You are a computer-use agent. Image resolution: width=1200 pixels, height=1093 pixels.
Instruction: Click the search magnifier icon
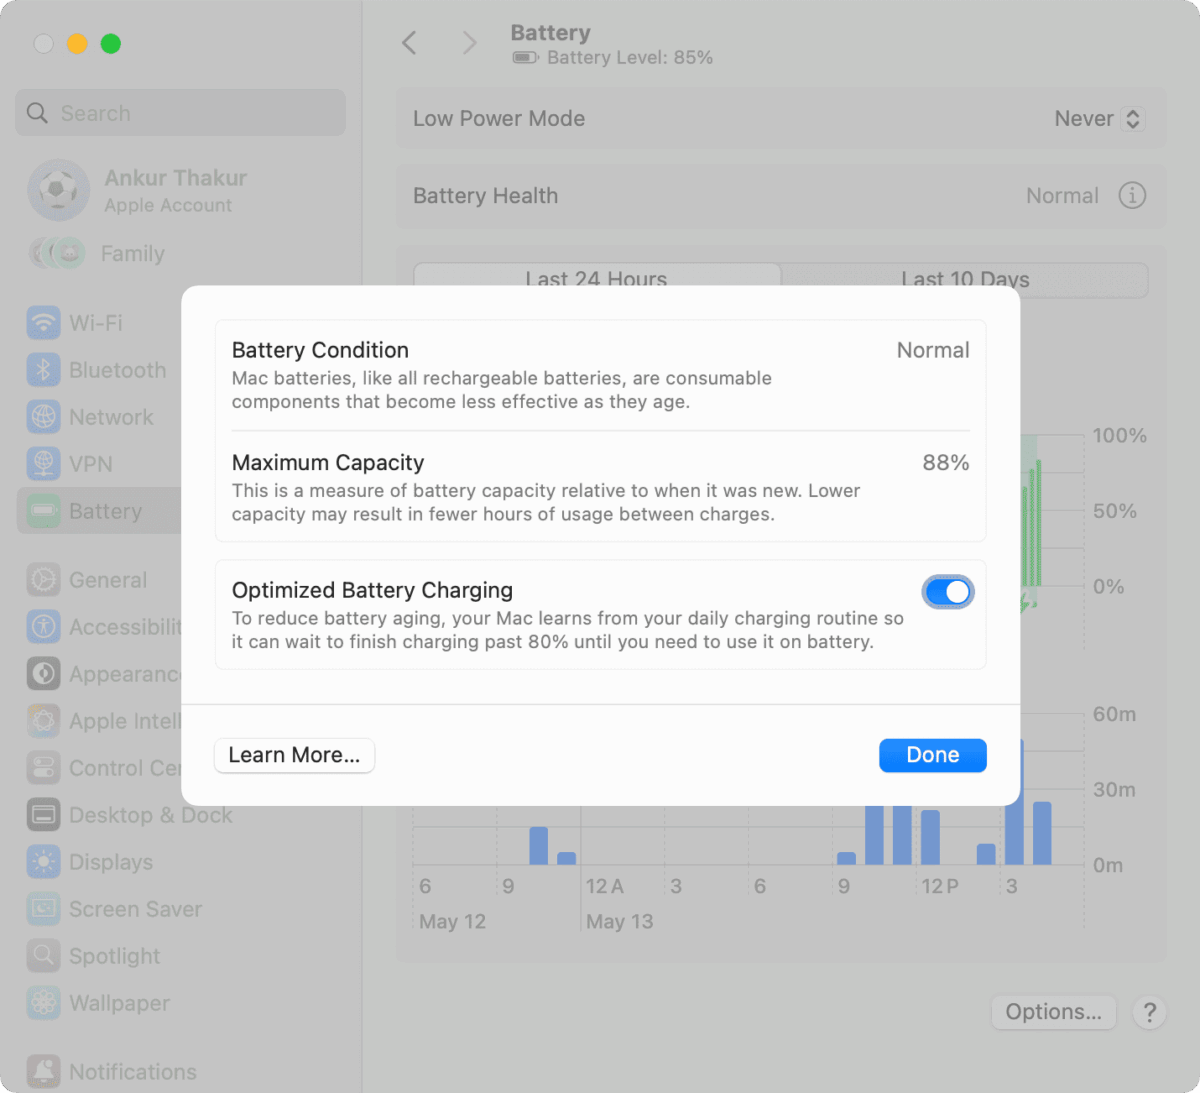pyautogui.click(x=38, y=113)
